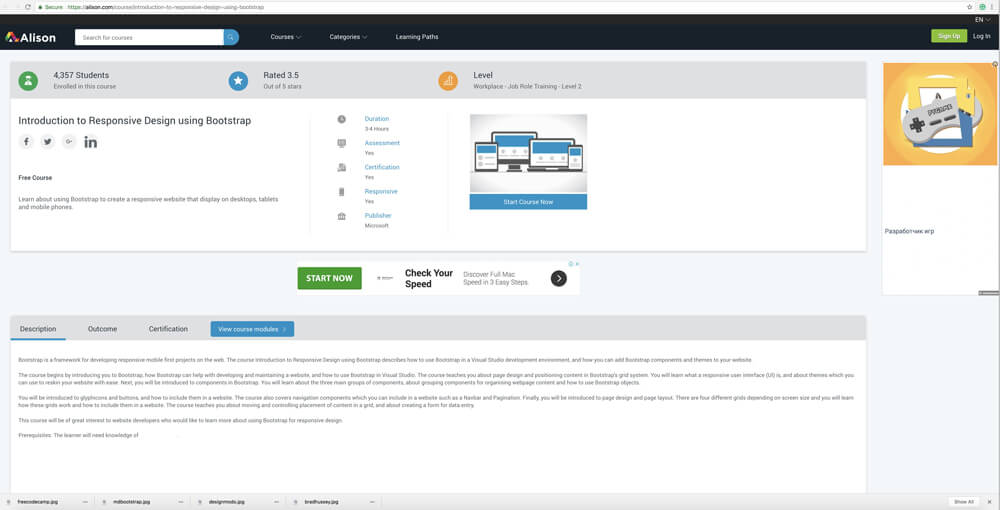Share course on Facebook

(26, 142)
